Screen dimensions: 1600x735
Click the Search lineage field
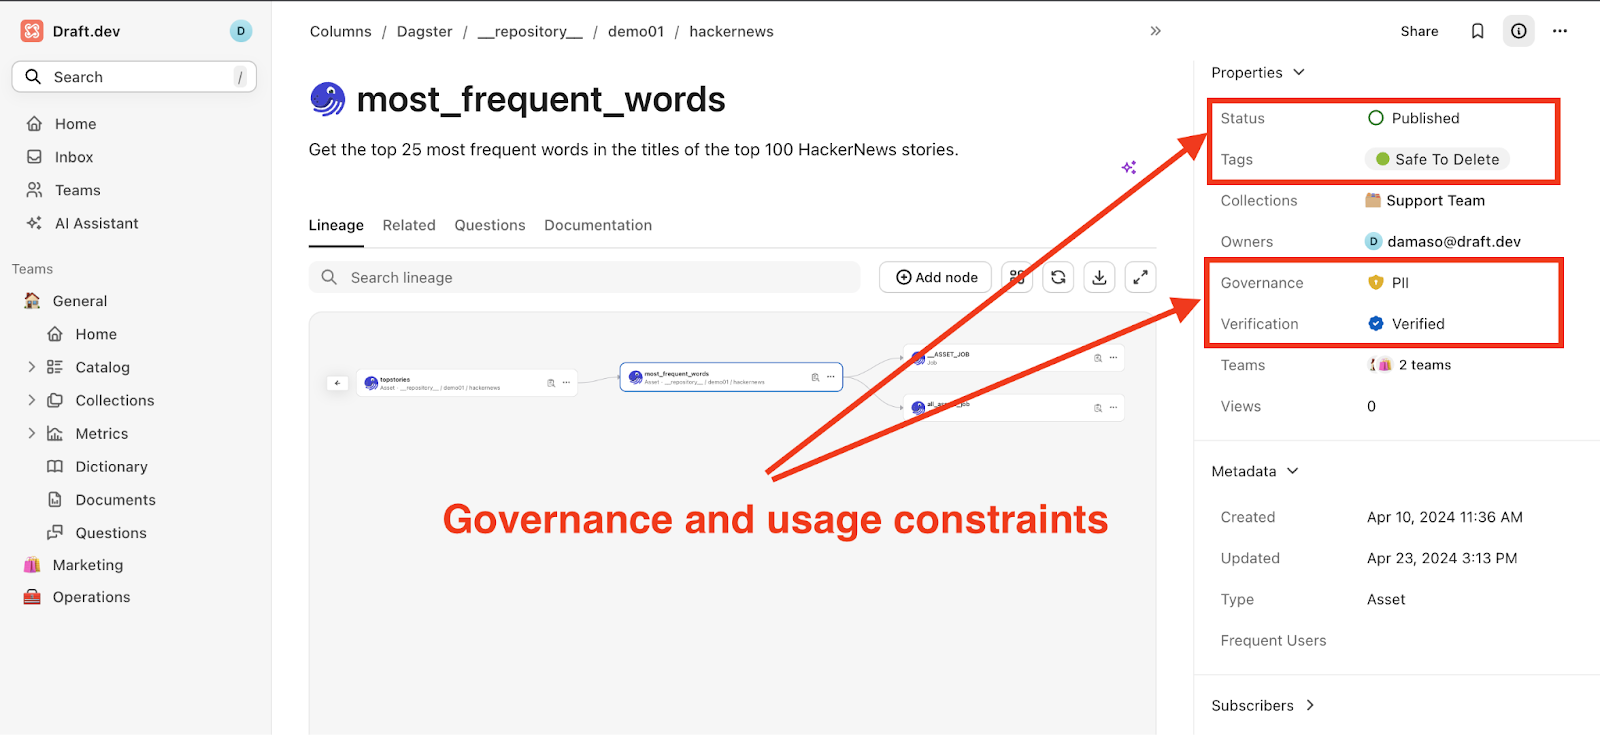(x=584, y=277)
